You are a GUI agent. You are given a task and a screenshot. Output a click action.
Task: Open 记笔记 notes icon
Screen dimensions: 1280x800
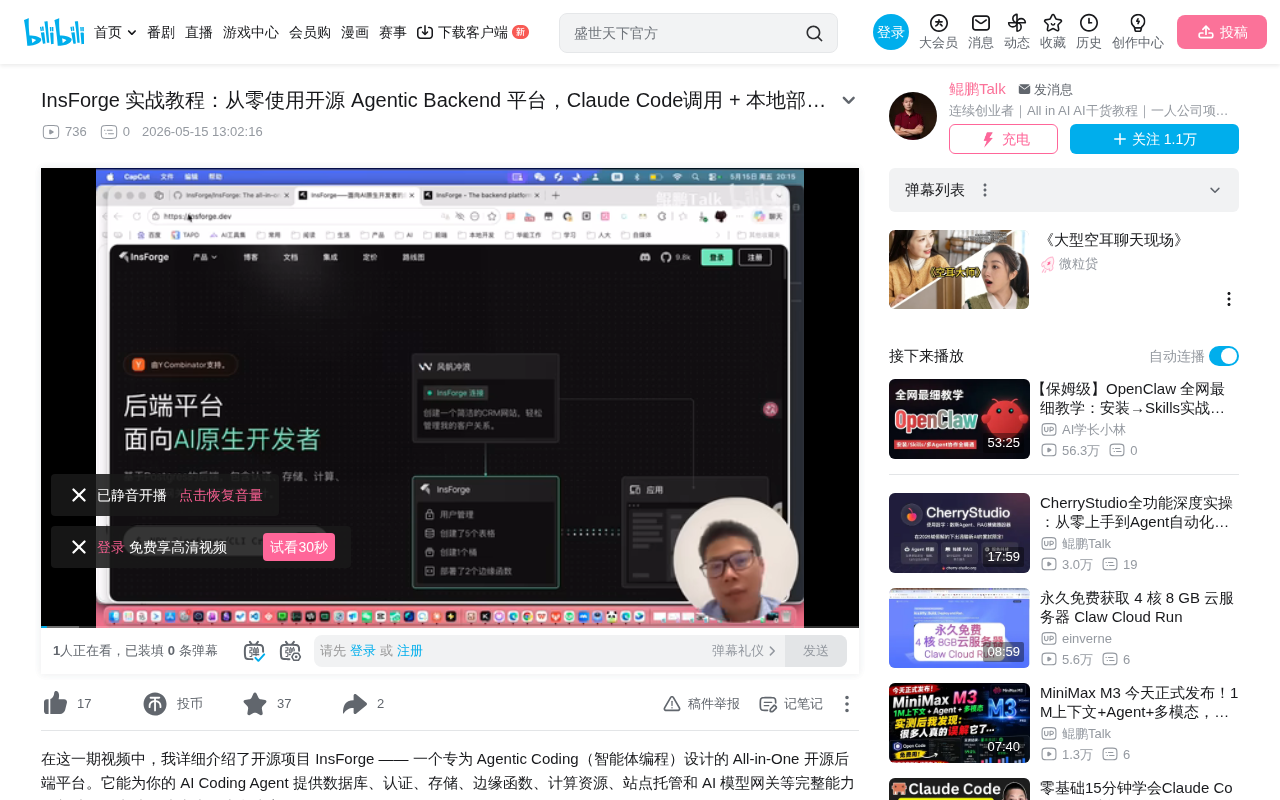pyautogui.click(x=768, y=704)
